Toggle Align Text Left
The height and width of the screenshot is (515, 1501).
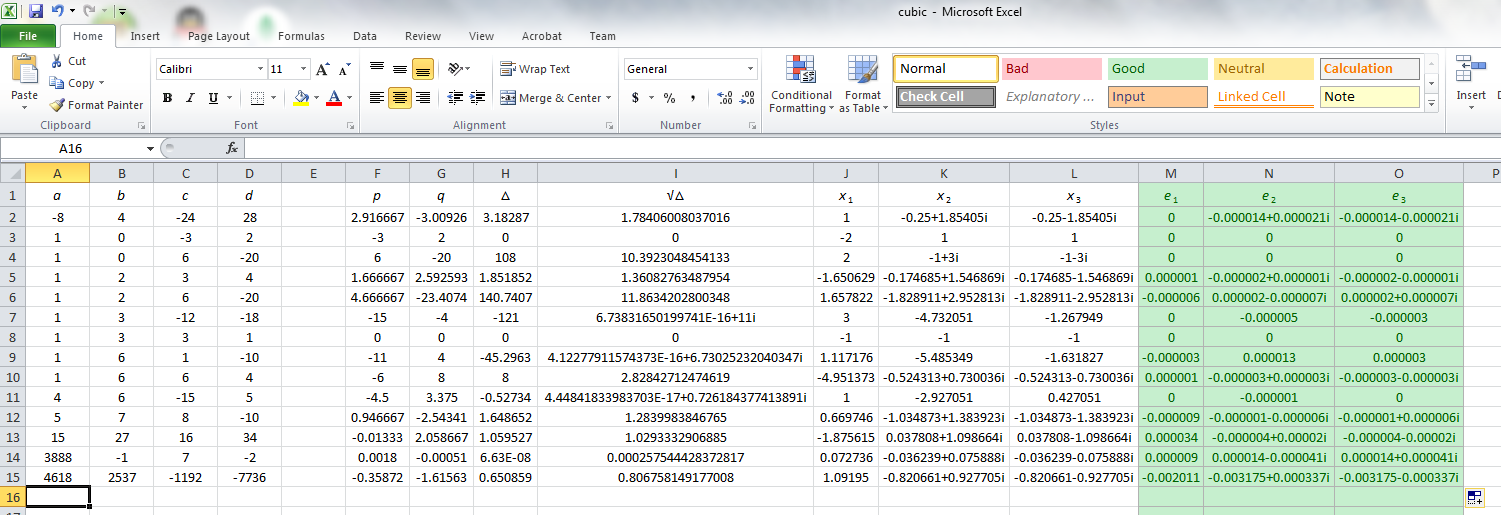[377, 98]
